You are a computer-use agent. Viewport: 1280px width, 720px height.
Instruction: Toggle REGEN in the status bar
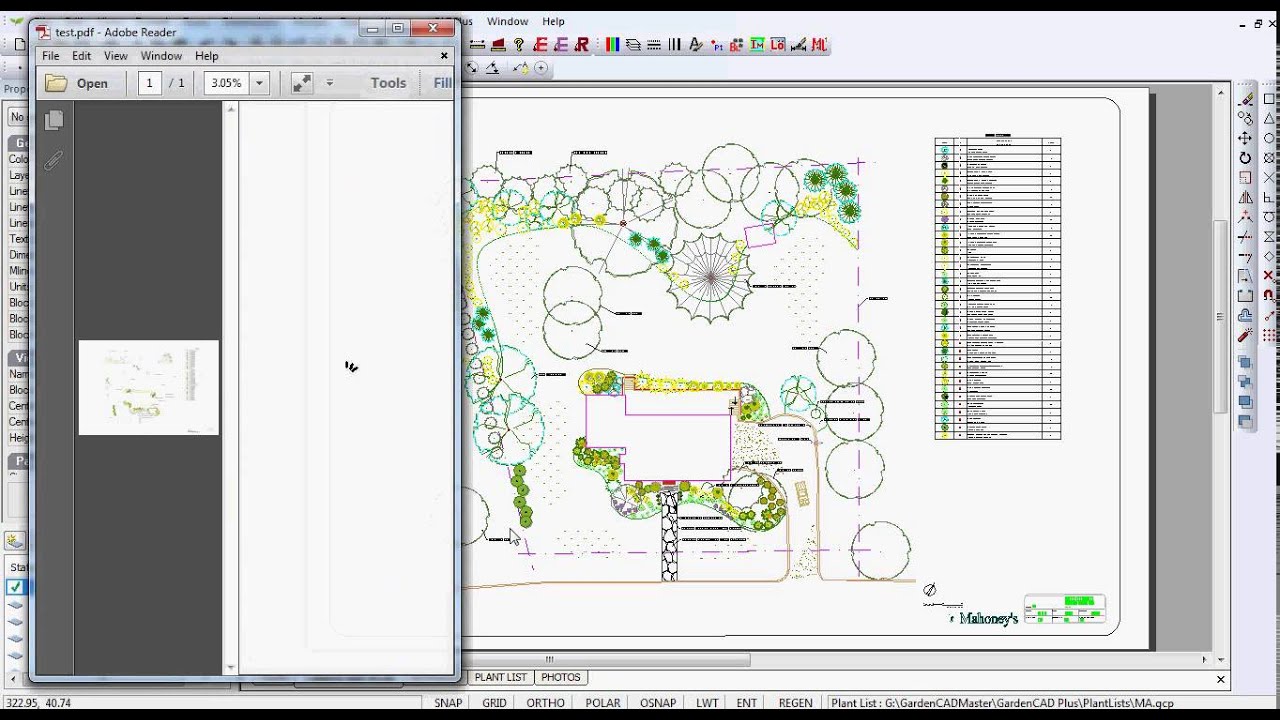(x=795, y=703)
